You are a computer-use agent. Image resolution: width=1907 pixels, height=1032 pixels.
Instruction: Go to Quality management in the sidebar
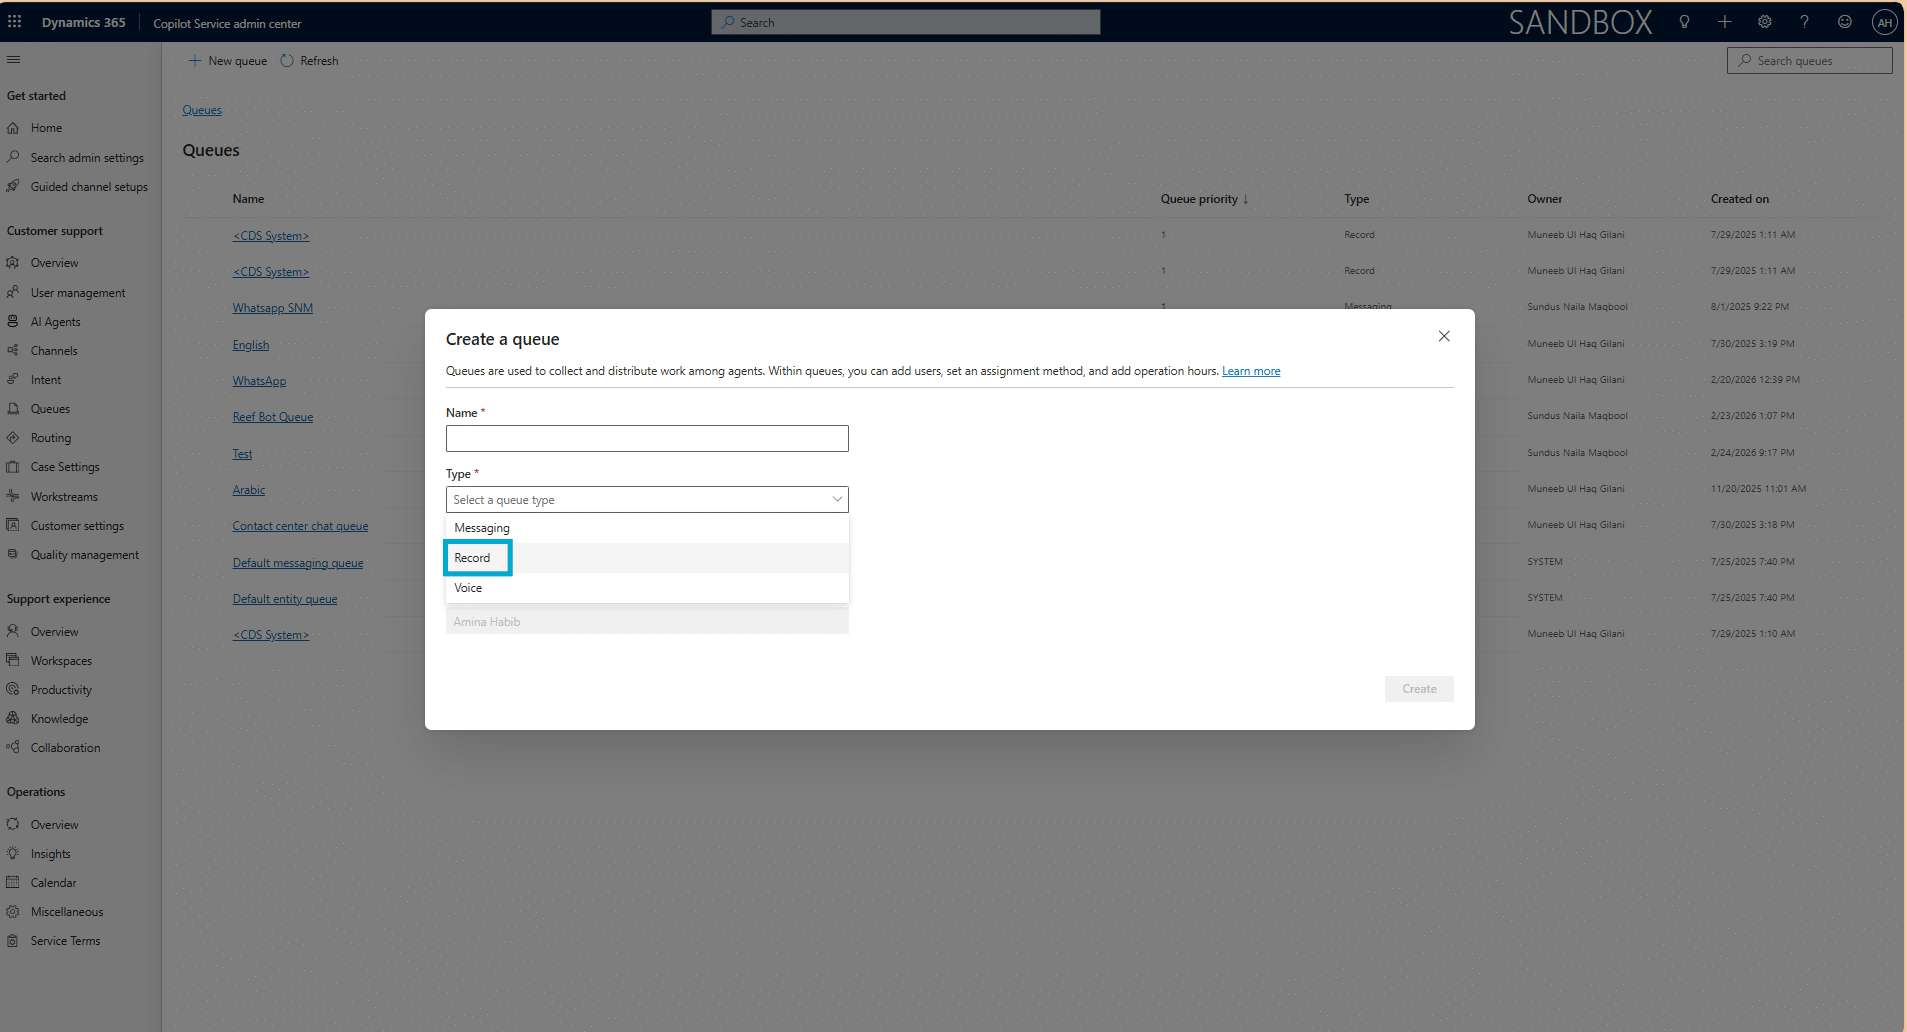pyautogui.click(x=85, y=555)
